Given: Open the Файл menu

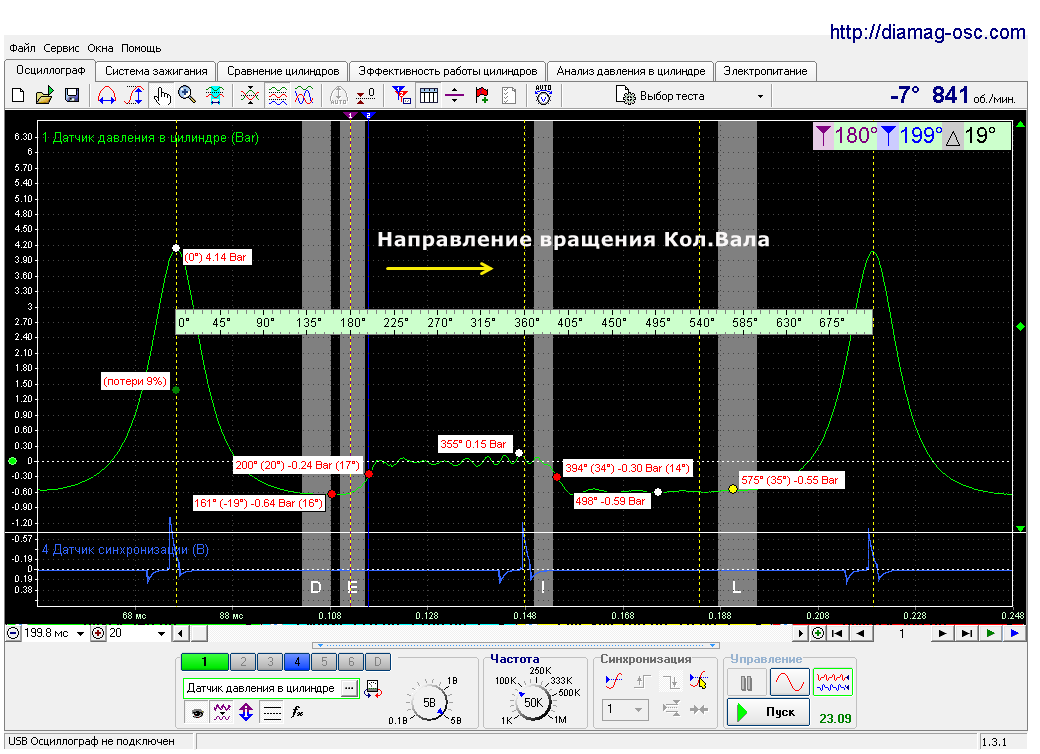Looking at the screenshot, I should pos(22,48).
